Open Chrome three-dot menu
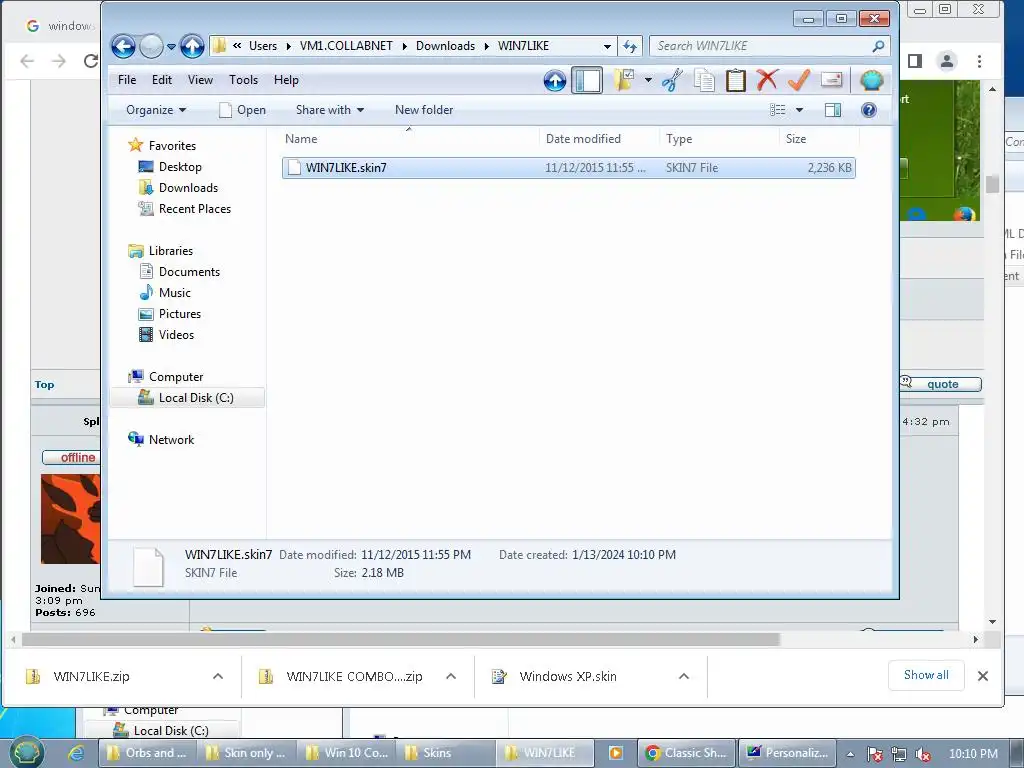The image size is (1024, 768). [x=979, y=61]
